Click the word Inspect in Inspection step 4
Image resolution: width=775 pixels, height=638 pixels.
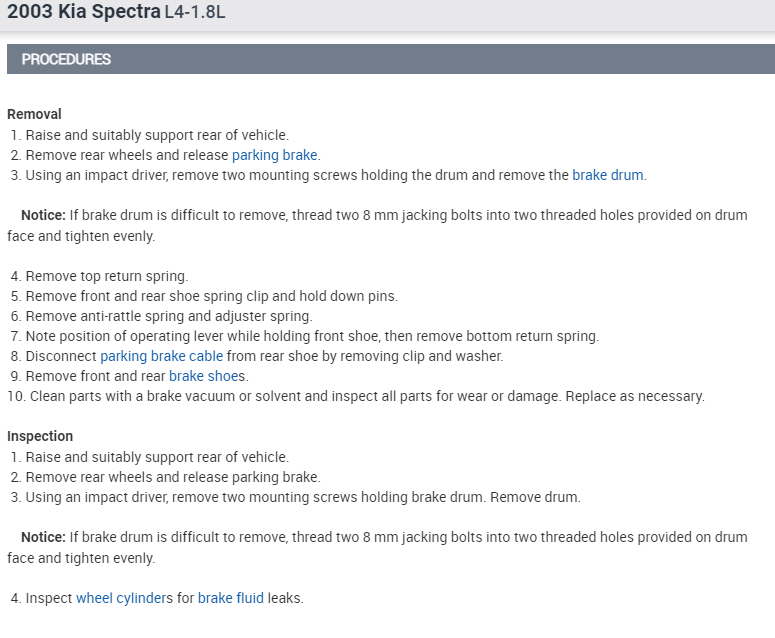click(48, 598)
